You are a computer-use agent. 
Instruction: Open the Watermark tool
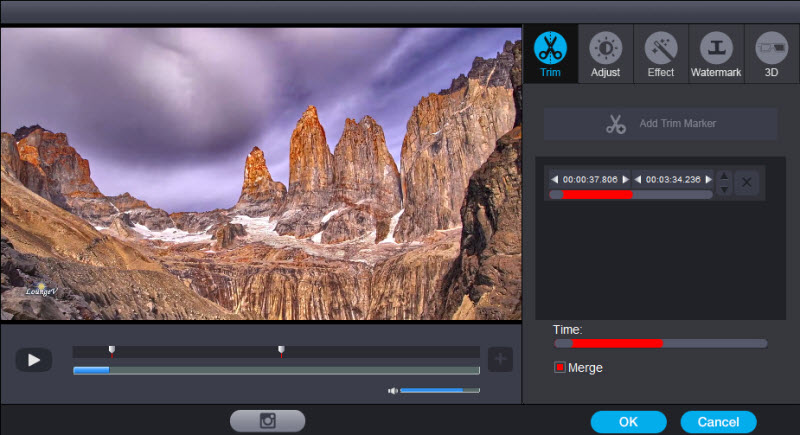coord(716,54)
